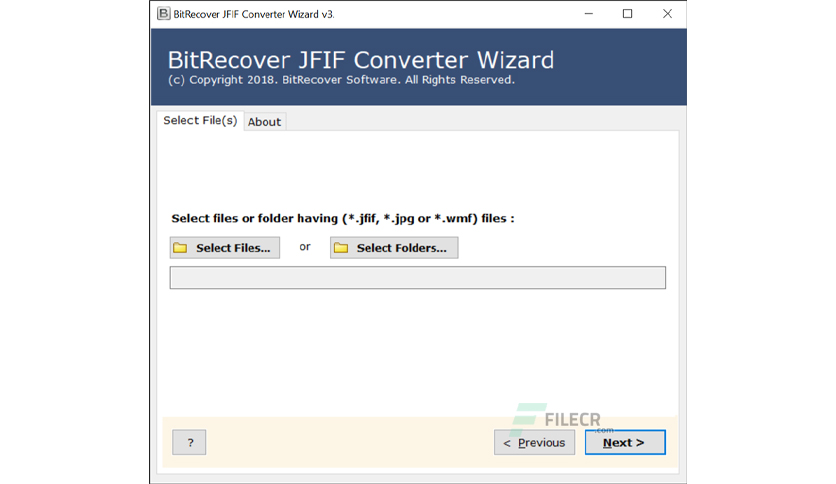Switch to the Select File(s) tab
This screenshot has height=484, width=836.
(x=200, y=120)
